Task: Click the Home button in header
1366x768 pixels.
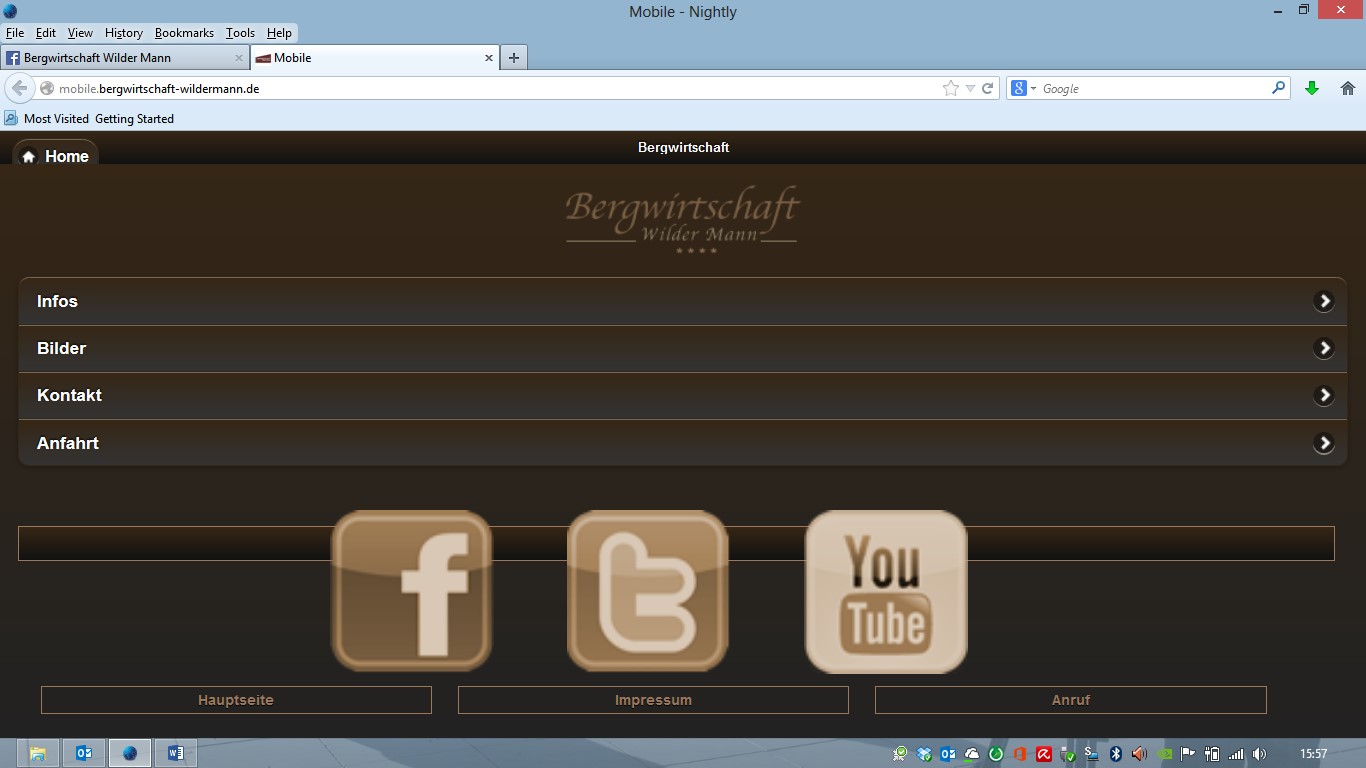Action: coord(56,156)
